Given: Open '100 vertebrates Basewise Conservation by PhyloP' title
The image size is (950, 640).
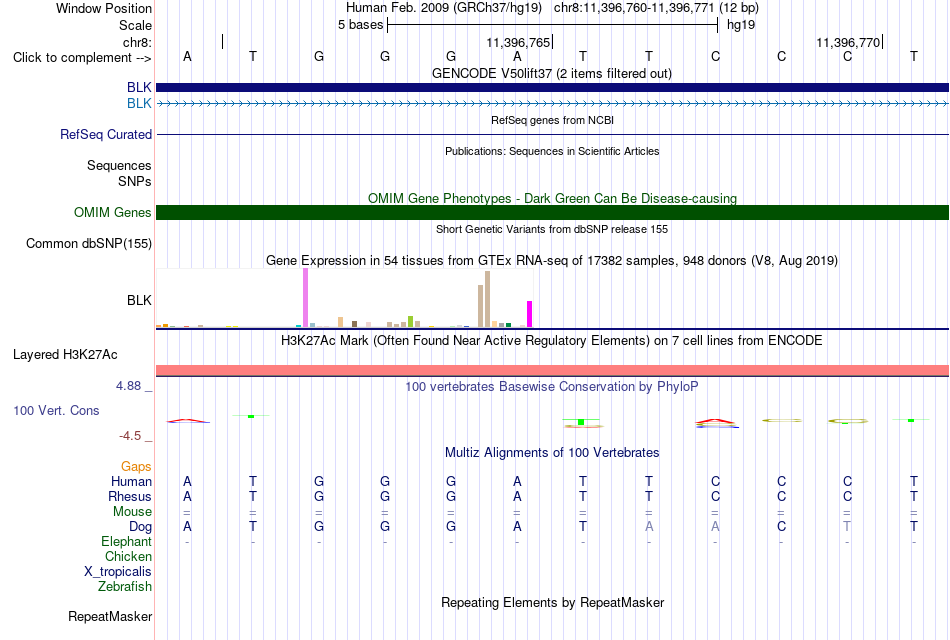Looking at the screenshot, I should 552,387.
